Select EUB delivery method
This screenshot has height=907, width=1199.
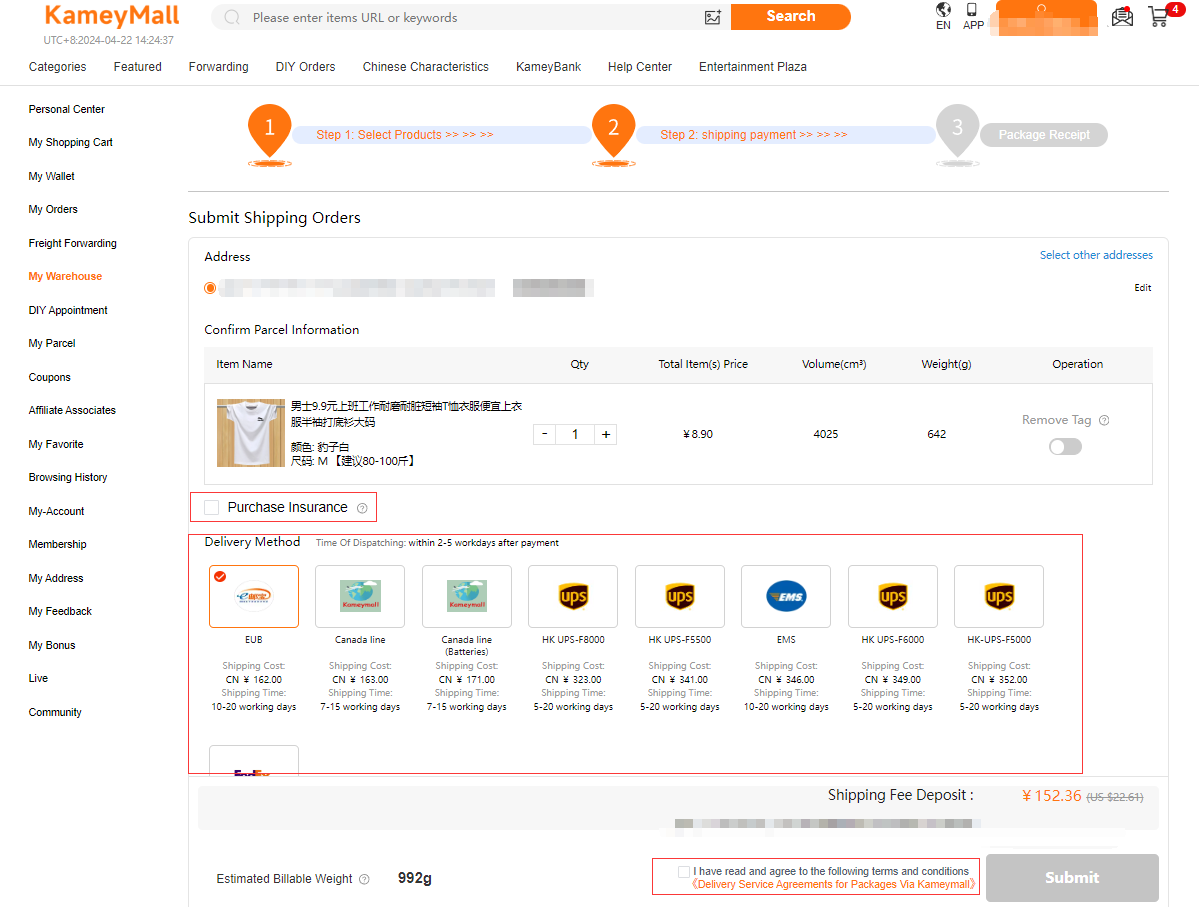pos(254,597)
